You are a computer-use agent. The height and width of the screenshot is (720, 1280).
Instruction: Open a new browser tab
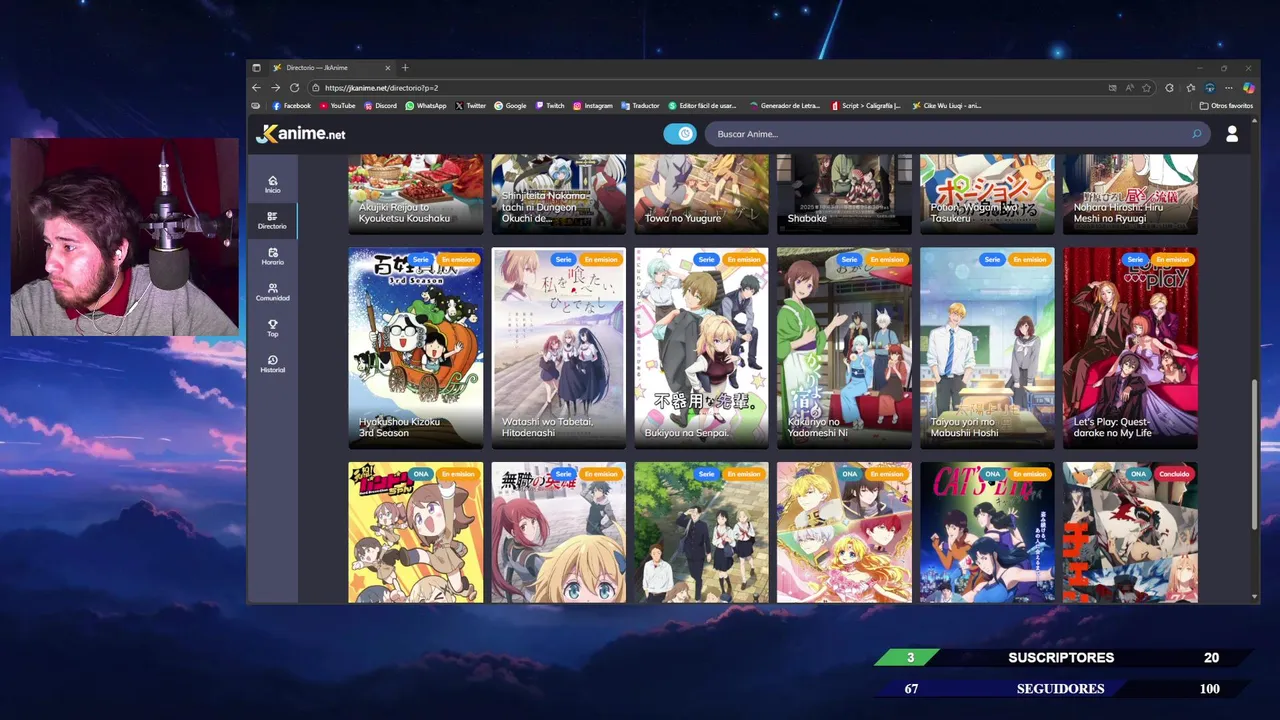(405, 68)
